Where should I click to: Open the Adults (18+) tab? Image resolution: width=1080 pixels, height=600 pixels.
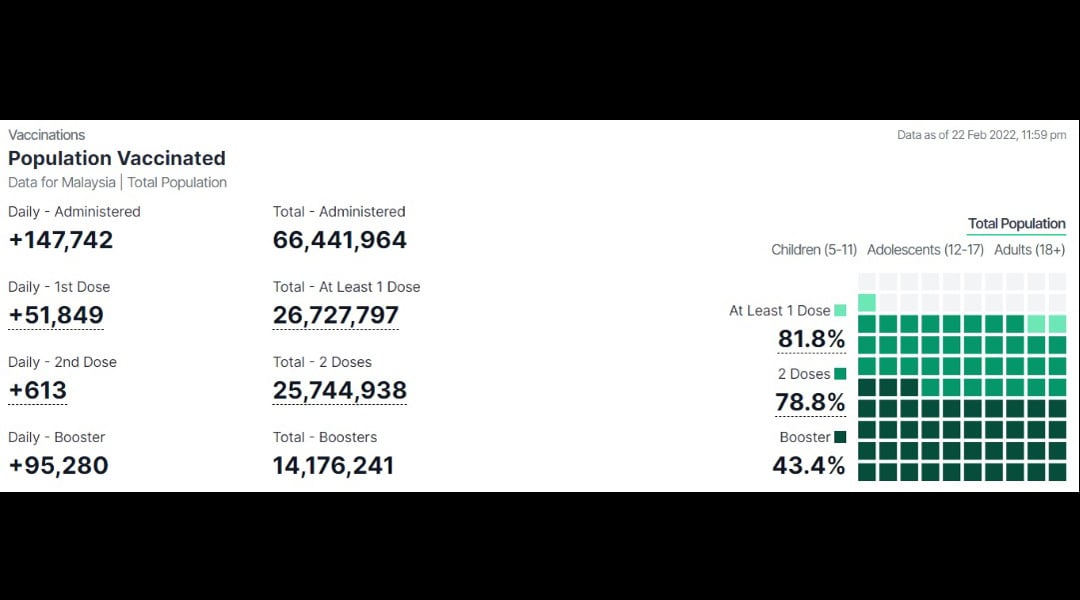coord(1029,250)
